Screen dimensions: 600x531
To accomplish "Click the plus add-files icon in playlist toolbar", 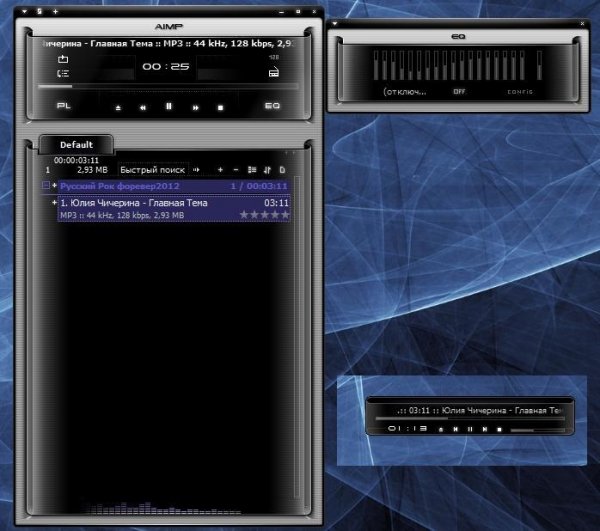I will (x=220, y=169).
